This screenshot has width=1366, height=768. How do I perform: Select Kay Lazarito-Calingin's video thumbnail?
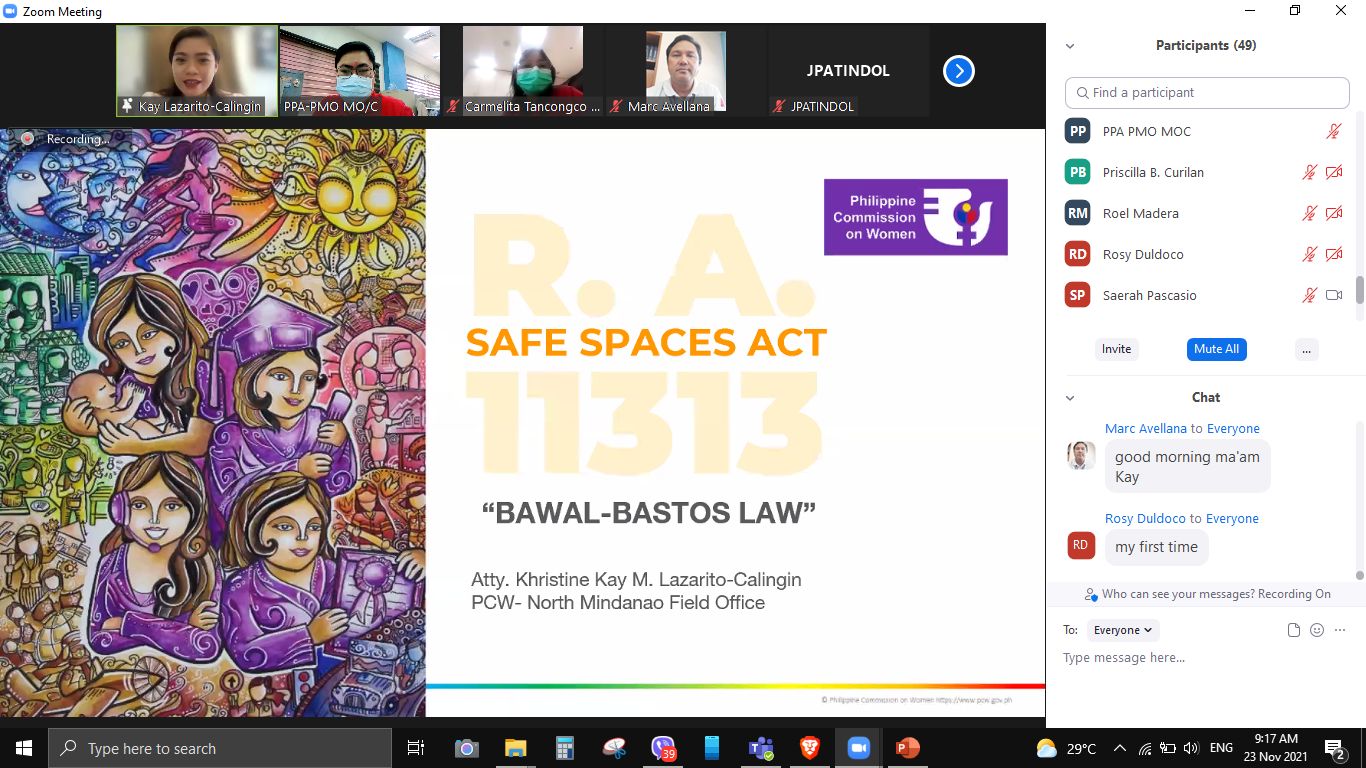point(197,71)
